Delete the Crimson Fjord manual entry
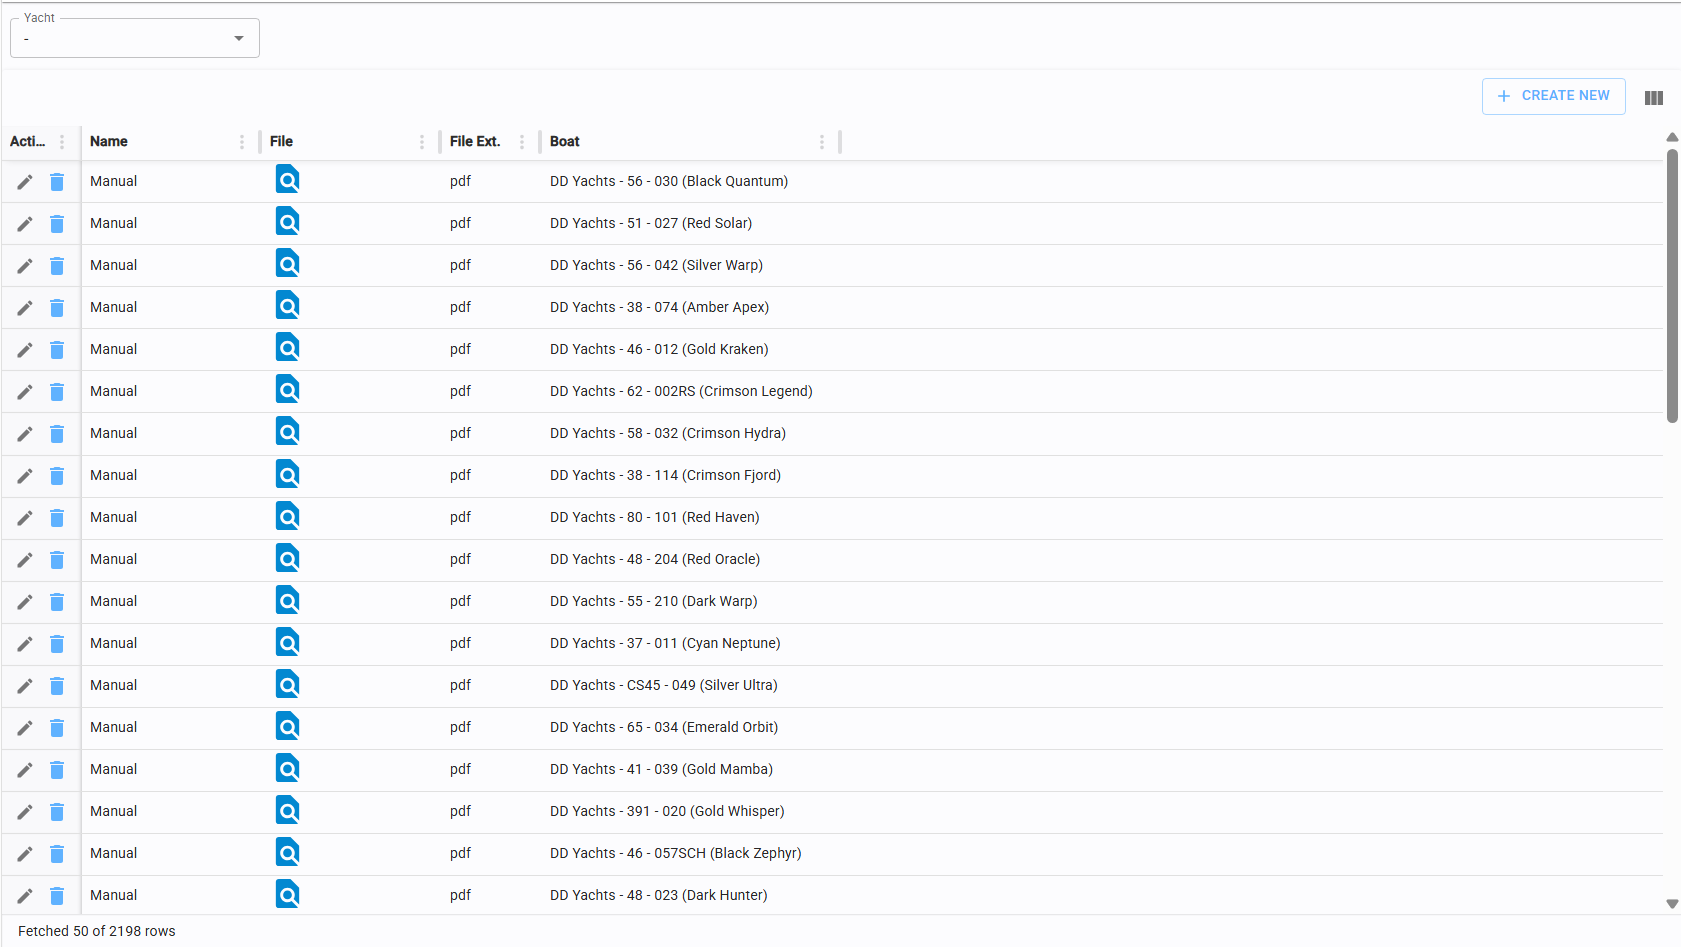 pos(57,476)
